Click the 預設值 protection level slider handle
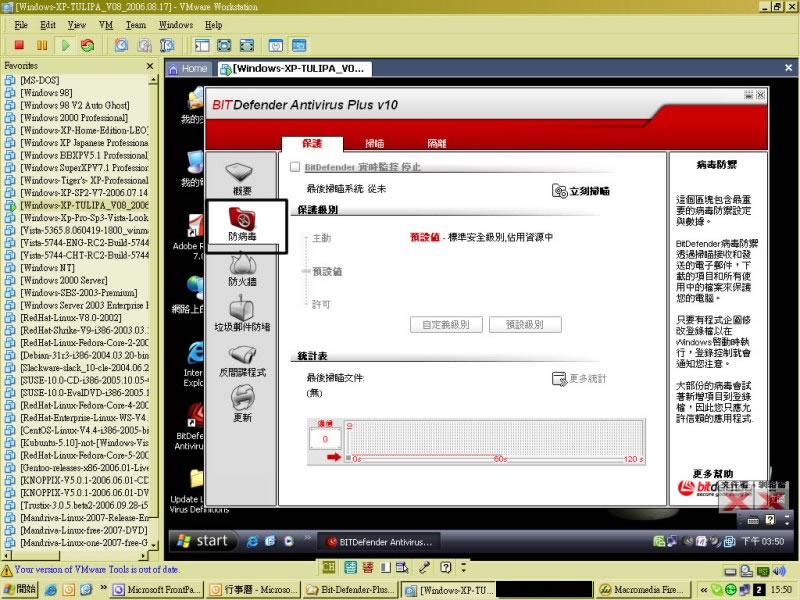800x600 pixels. point(307,271)
